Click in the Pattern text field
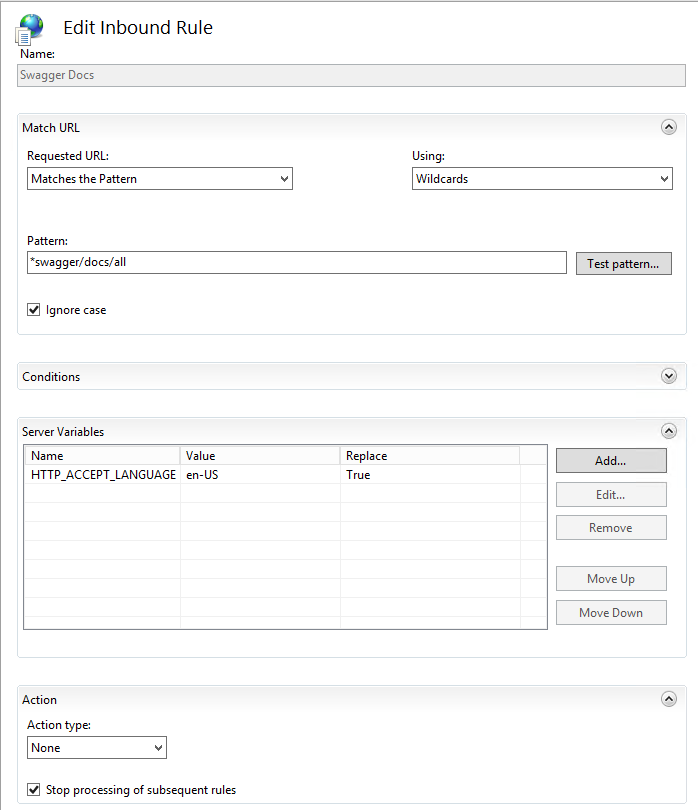698x810 pixels. (296, 262)
